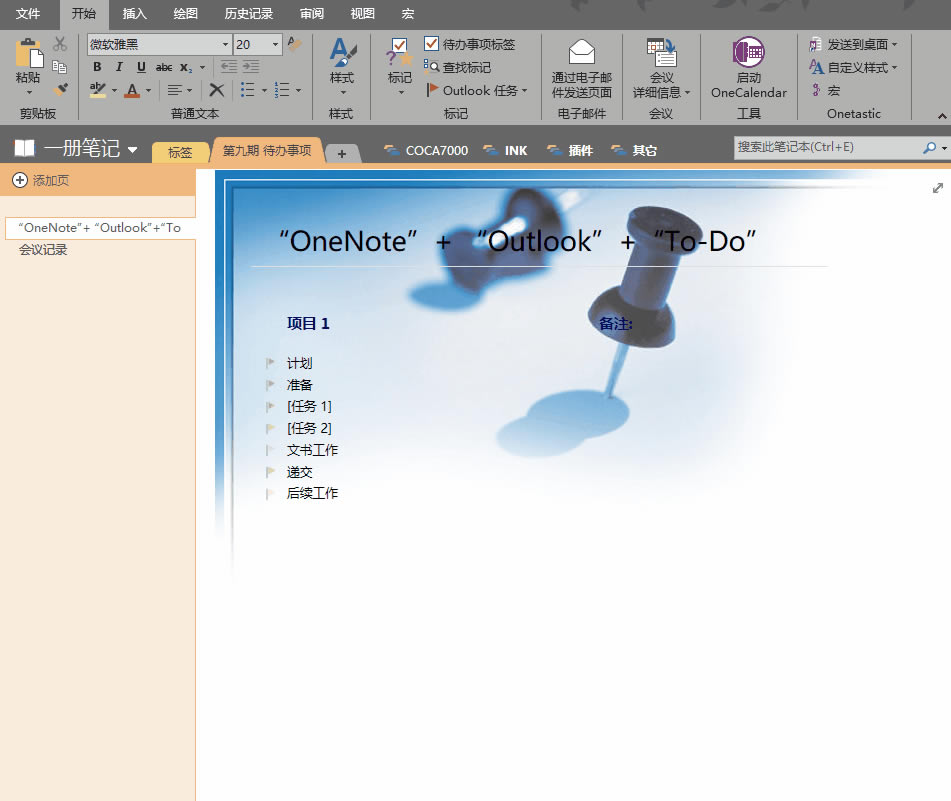This screenshot has width=951, height=801.
Task: Expand the Outlook 任务 dropdown
Action: click(525, 89)
